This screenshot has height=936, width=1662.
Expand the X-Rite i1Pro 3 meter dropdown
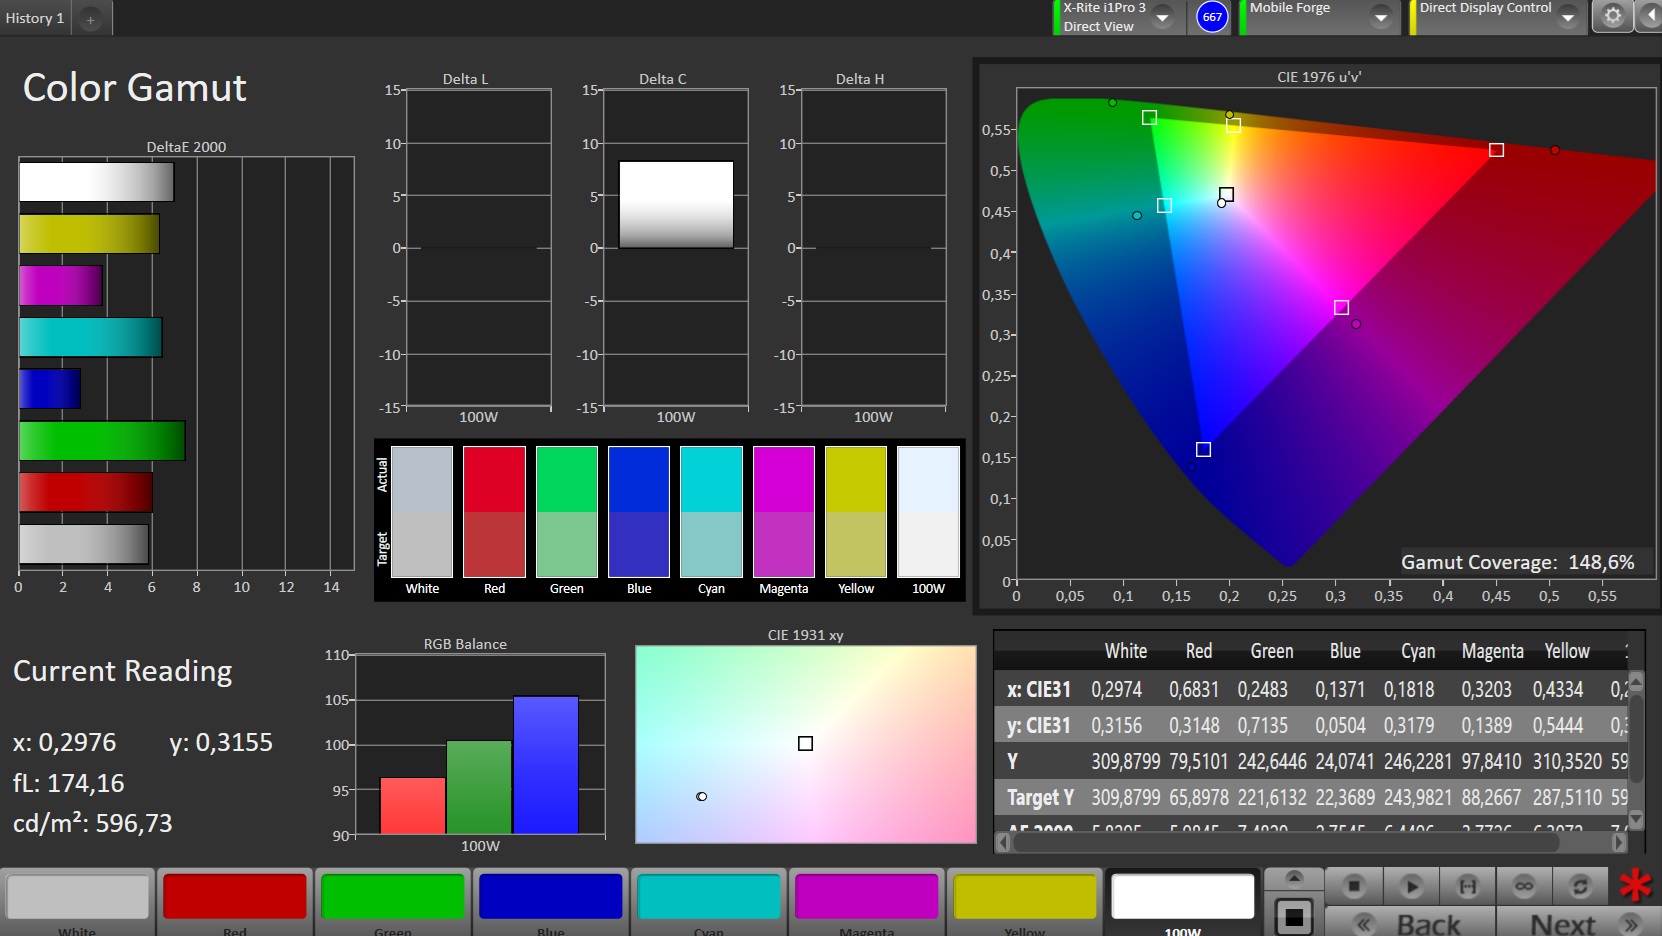pos(1163,17)
